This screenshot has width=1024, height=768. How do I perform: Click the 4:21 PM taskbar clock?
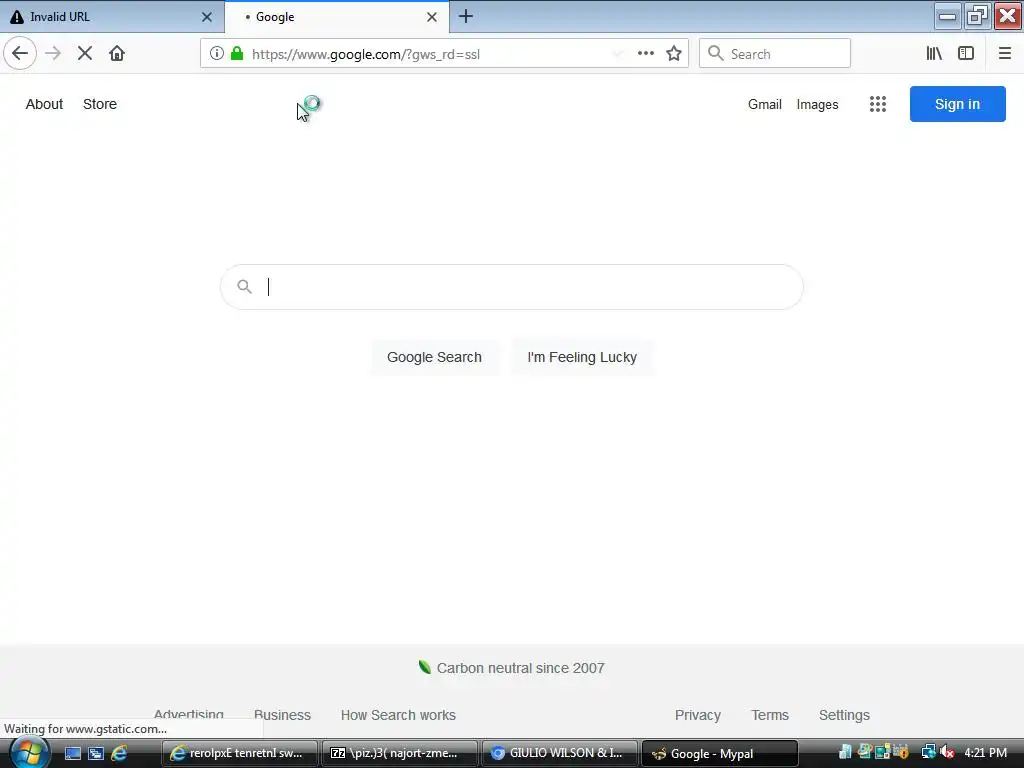click(x=985, y=752)
